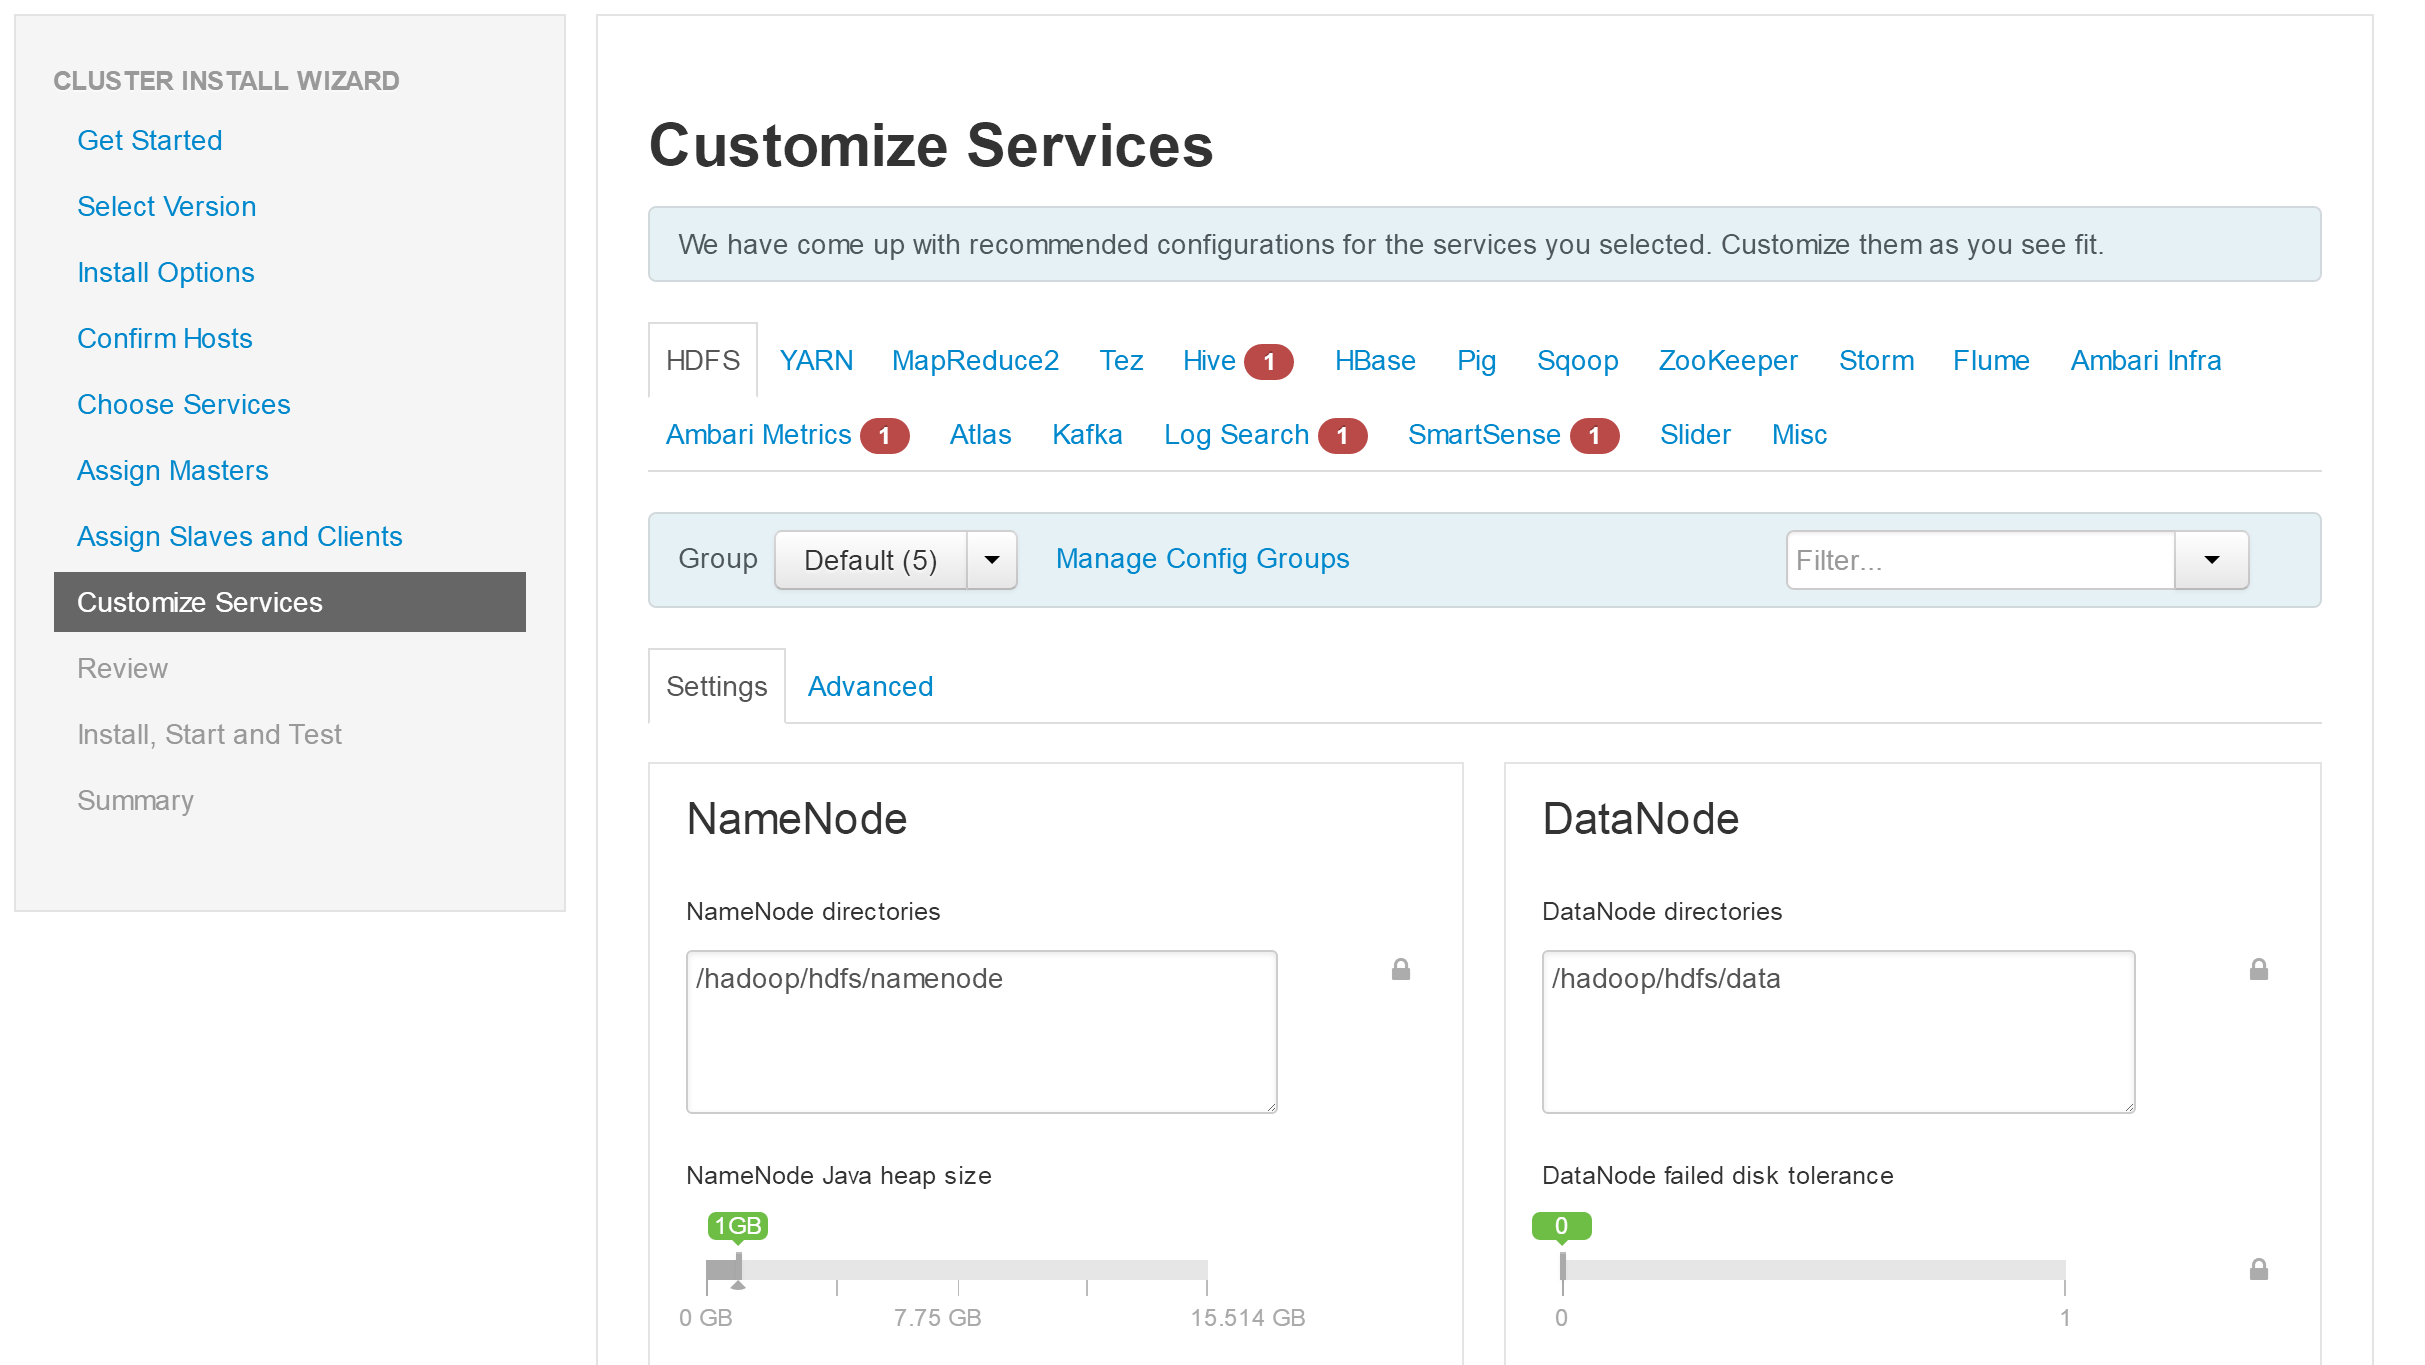Focus the DataNode directories text area

[x=1839, y=1032]
